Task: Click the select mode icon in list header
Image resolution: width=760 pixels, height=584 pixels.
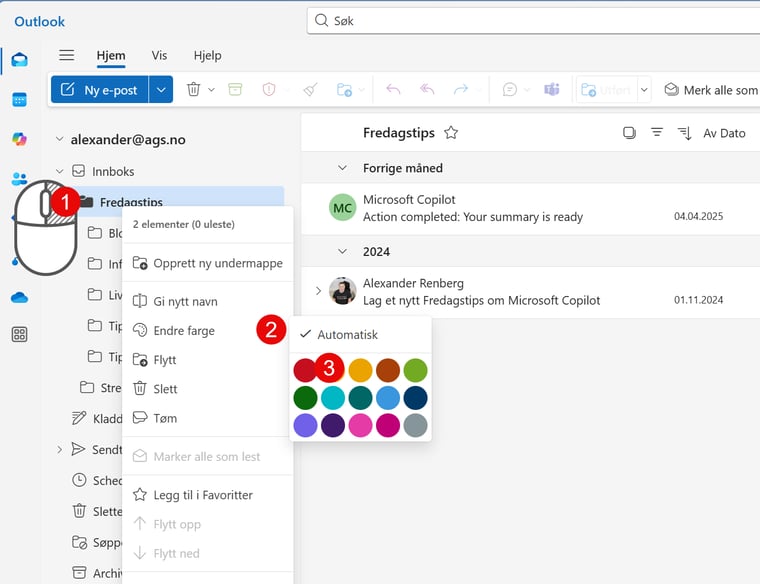Action: click(629, 133)
